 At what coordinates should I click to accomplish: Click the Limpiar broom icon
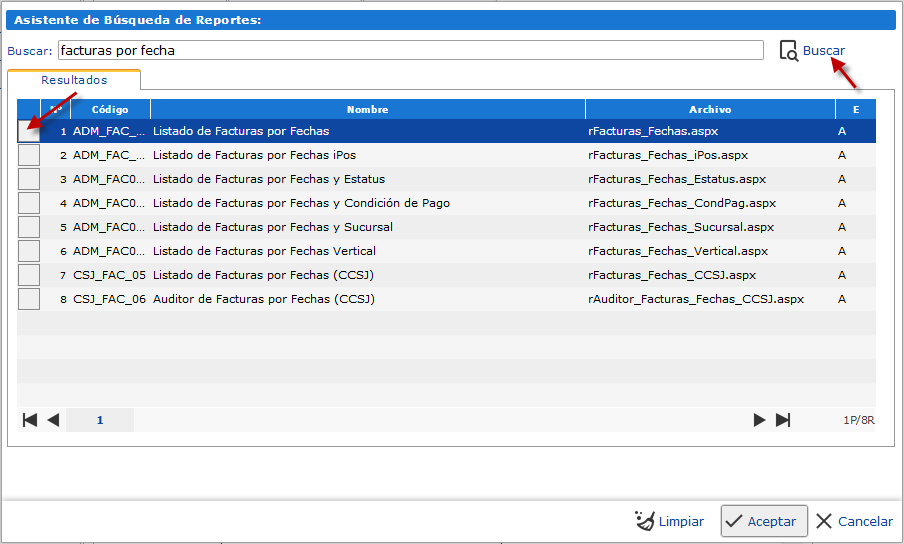[645, 521]
